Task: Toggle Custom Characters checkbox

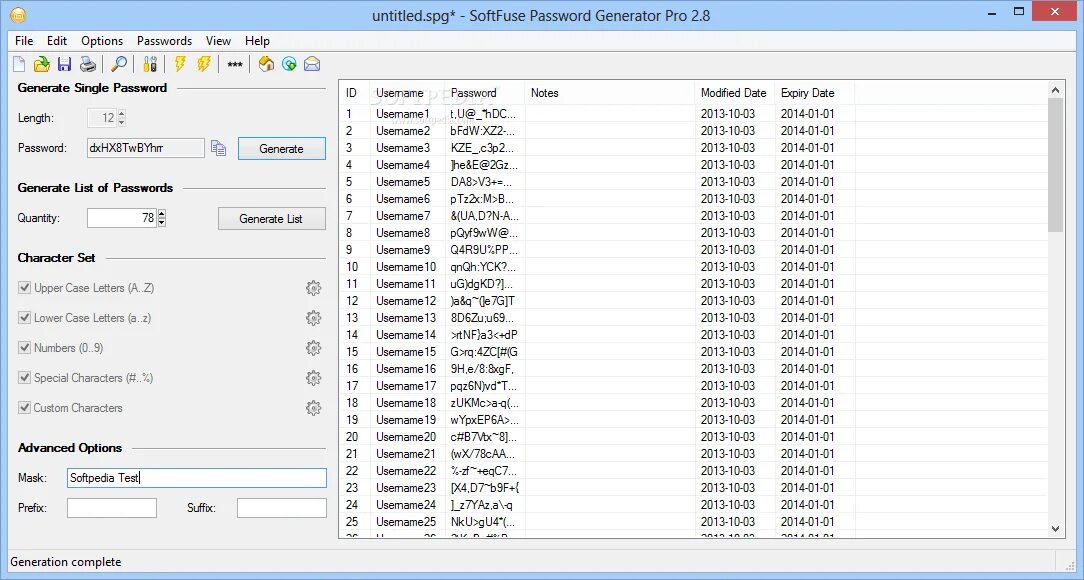Action: click(24, 407)
